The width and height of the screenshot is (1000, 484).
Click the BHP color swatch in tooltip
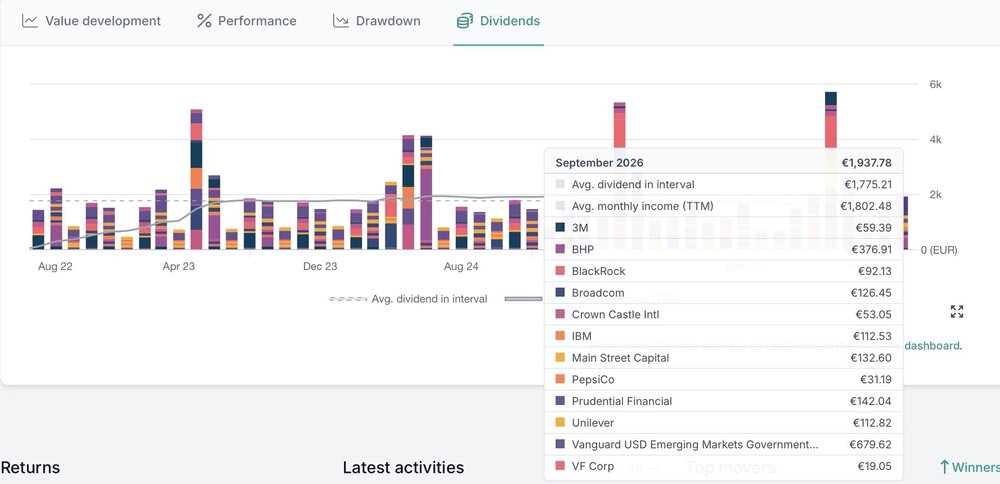coord(561,249)
